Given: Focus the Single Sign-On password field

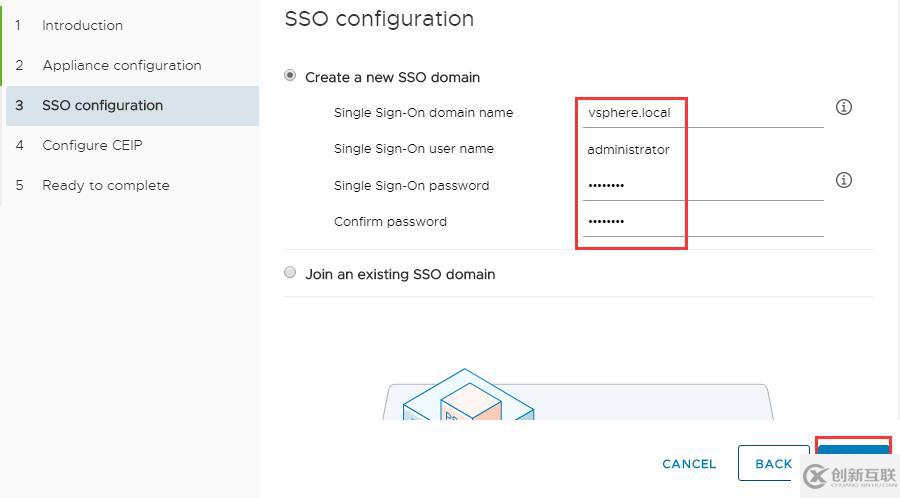Looking at the screenshot, I should [703, 185].
